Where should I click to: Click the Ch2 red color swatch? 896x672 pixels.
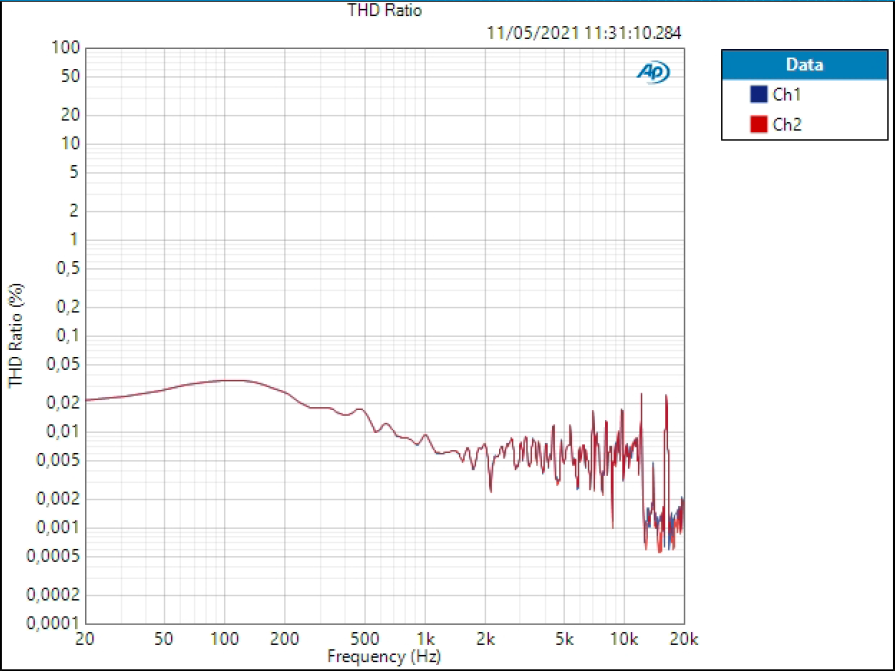tap(758, 124)
